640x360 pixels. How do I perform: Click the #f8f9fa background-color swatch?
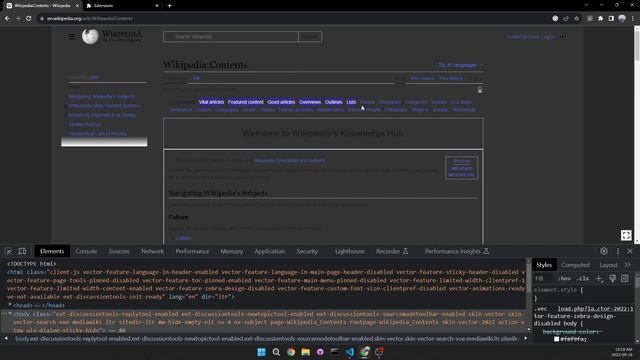pyautogui.click(x=556, y=339)
